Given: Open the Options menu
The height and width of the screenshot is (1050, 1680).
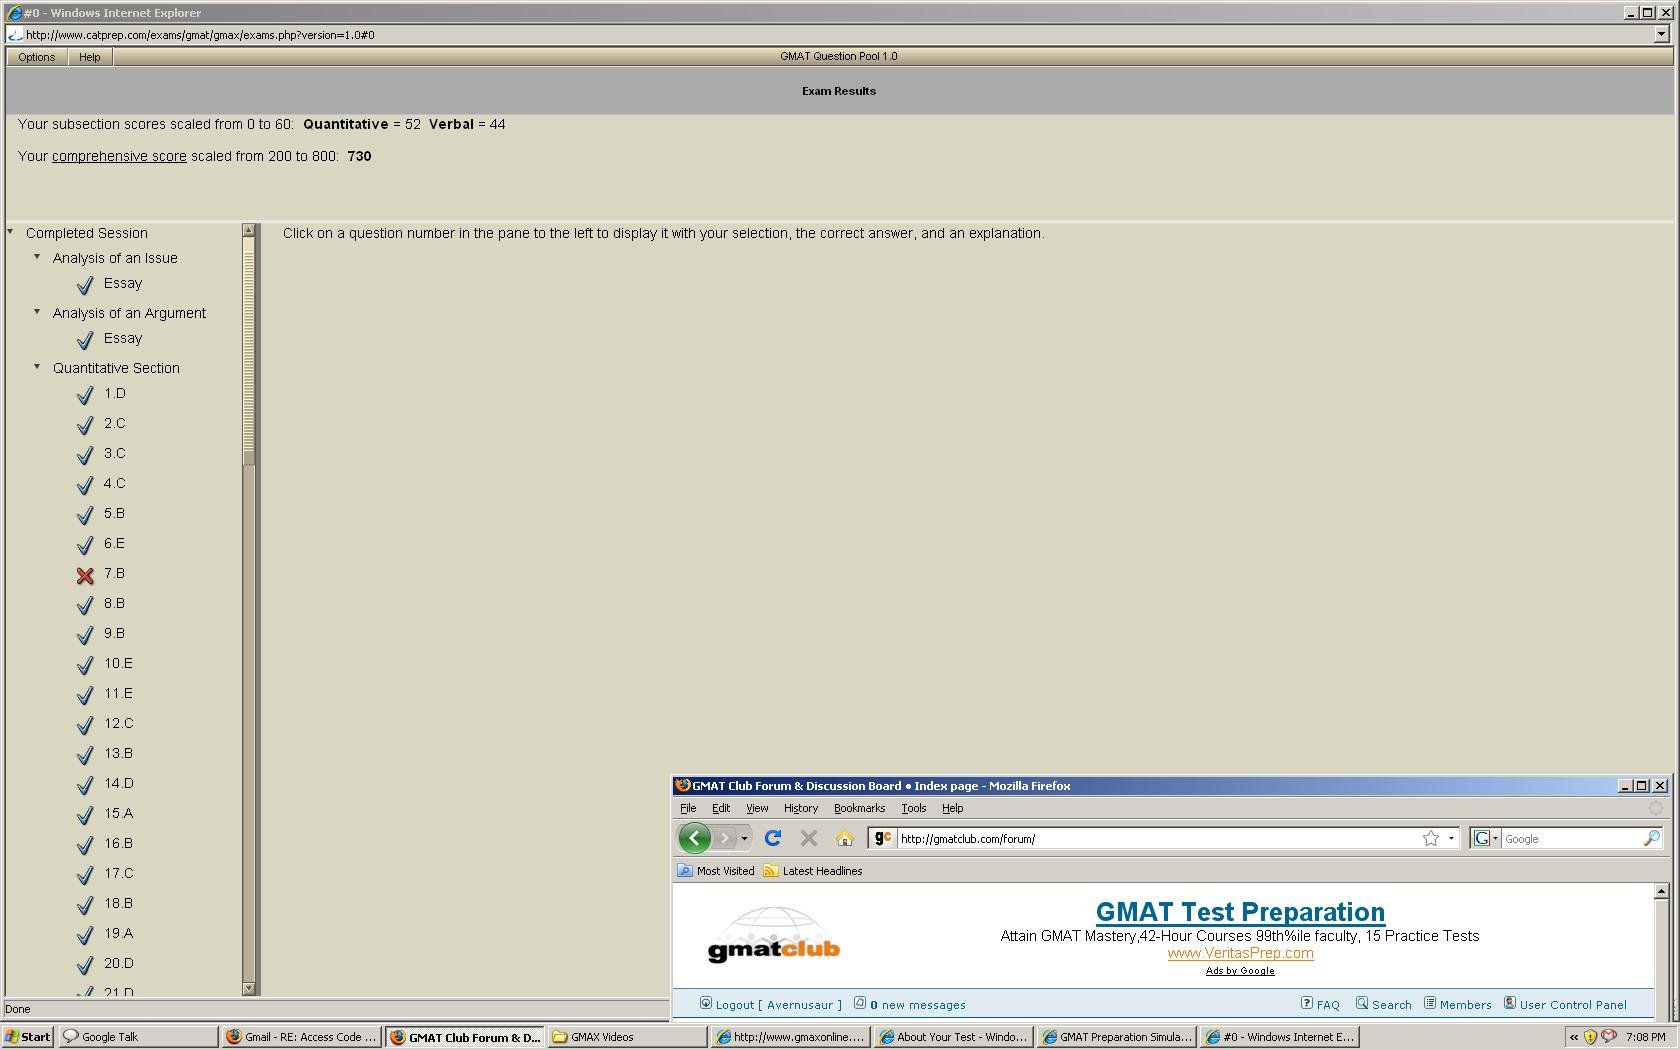Looking at the screenshot, I should point(36,57).
